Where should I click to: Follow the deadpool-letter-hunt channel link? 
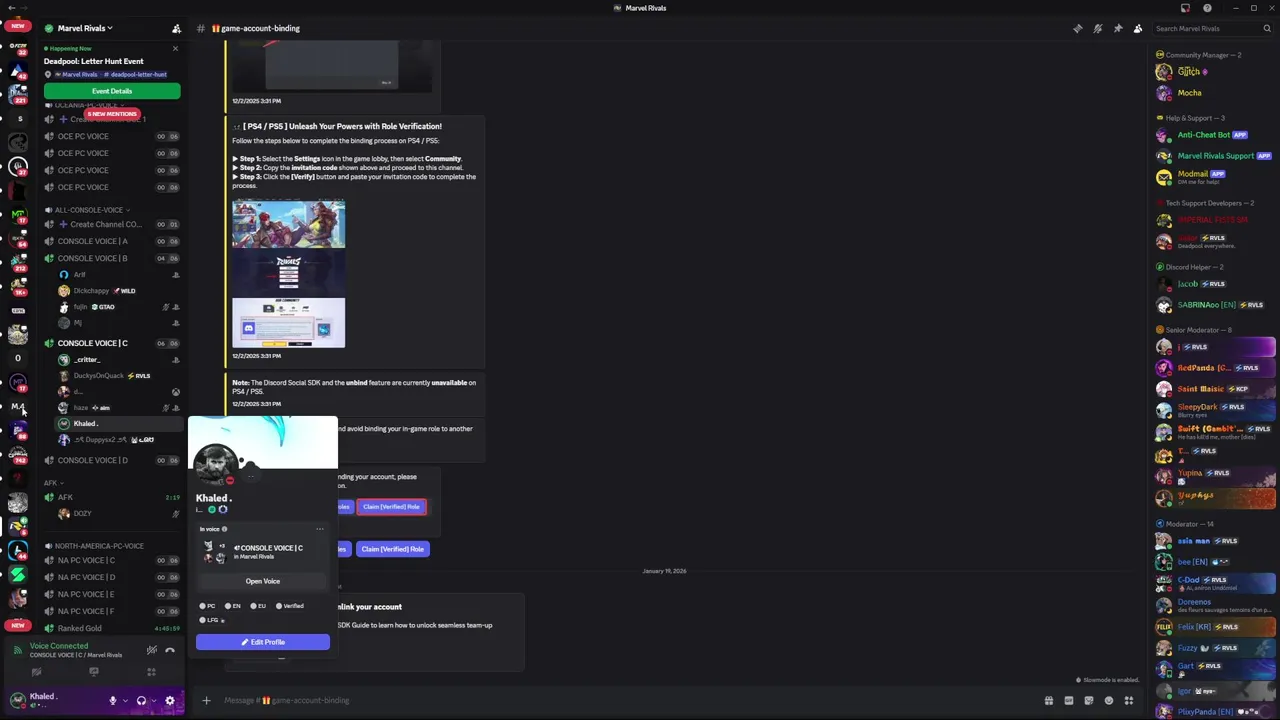pos(135,74)
